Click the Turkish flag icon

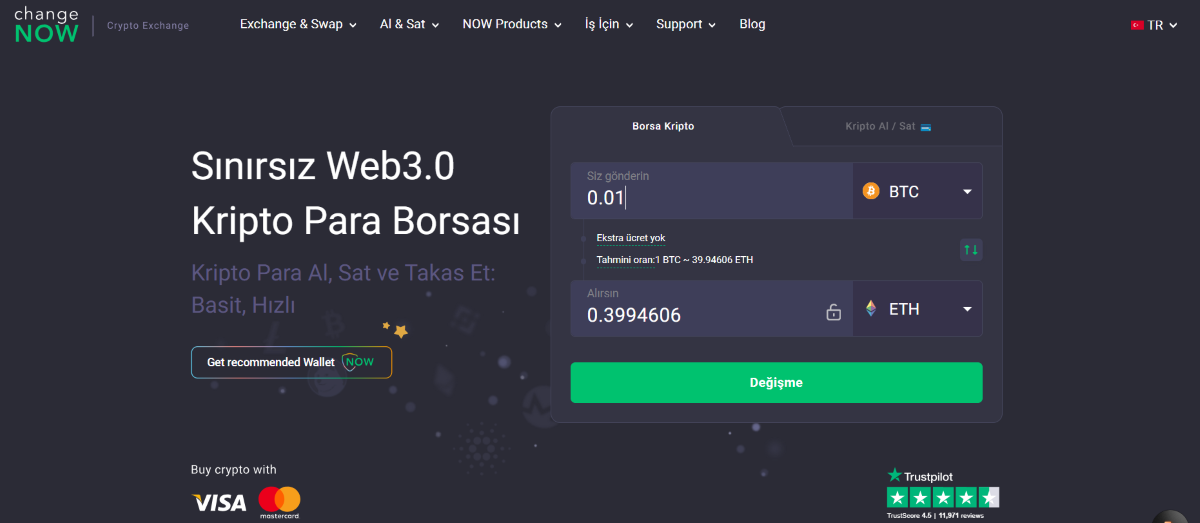pos(1137,25)
